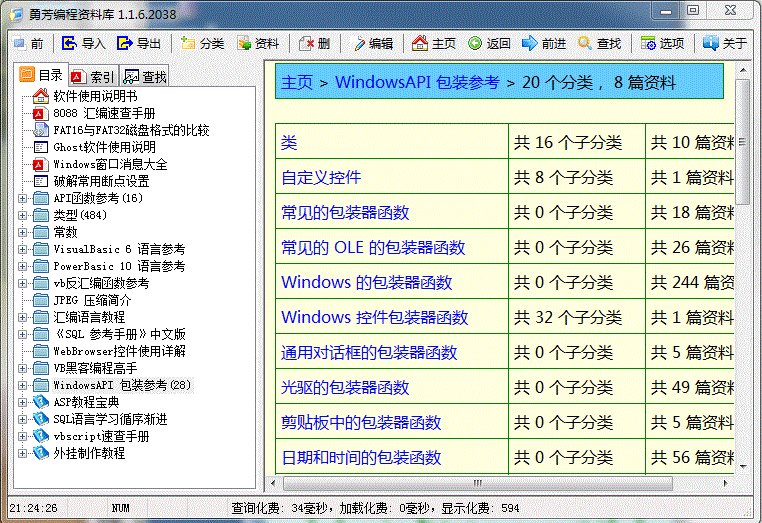
Task: Open 选项 (Options) in the toolbar
Action: (649, 43)
